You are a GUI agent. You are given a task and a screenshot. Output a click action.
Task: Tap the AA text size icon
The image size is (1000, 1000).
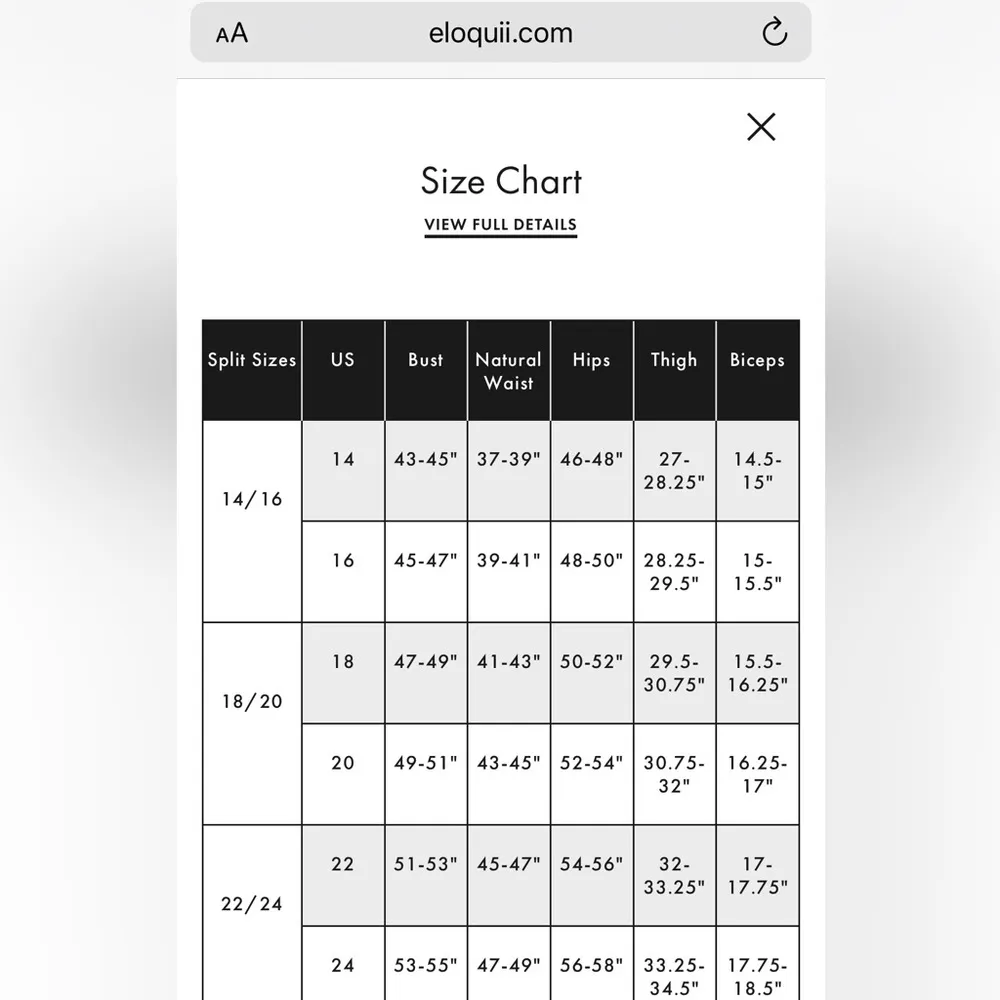click(232, 34)
